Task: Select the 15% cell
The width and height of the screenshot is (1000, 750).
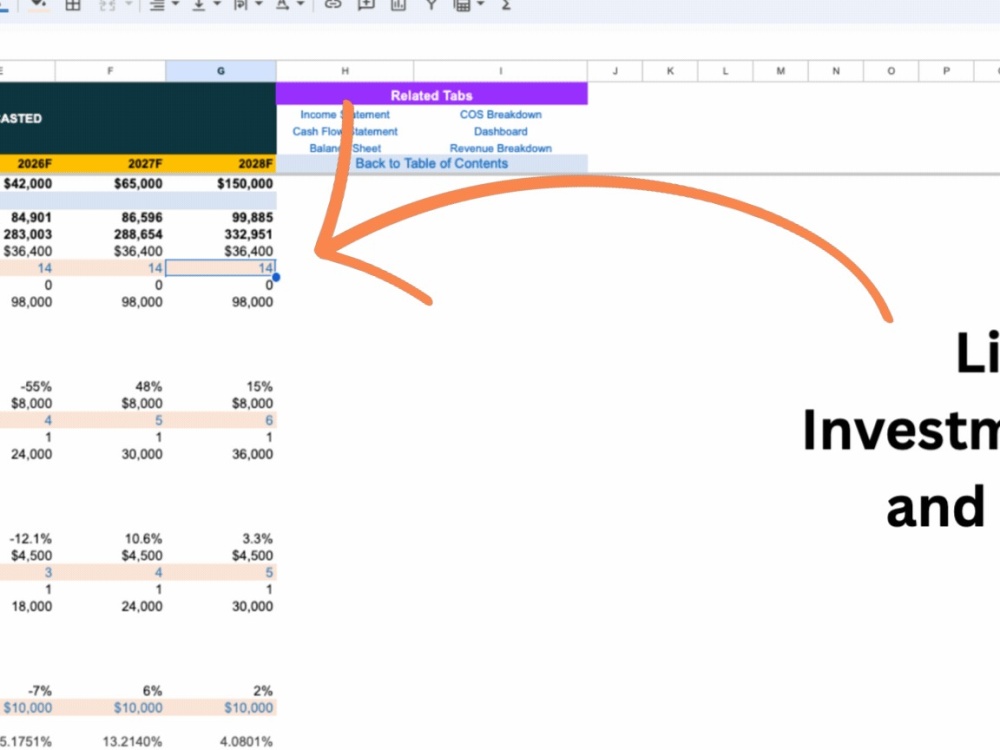Action: 221,386
